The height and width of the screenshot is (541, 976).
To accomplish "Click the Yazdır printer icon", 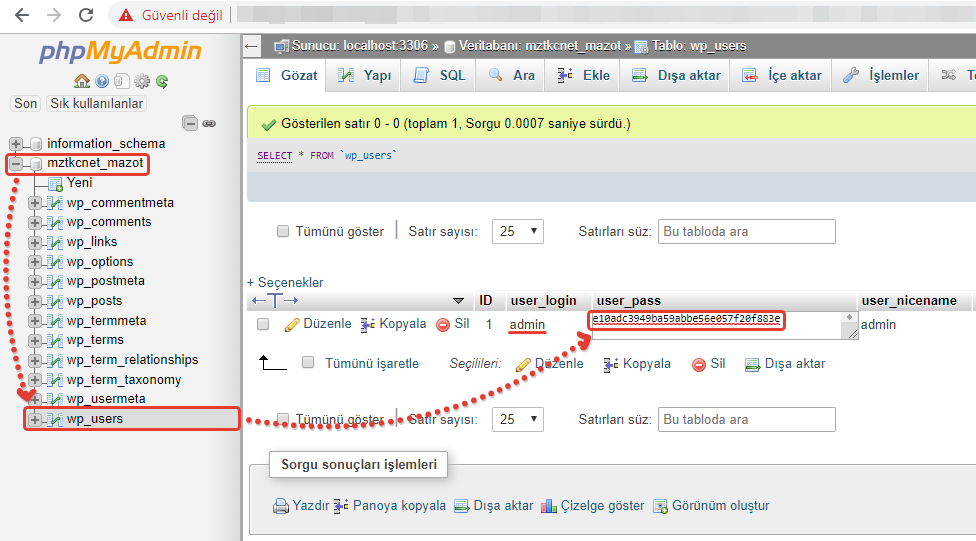I will pos(281,506).
